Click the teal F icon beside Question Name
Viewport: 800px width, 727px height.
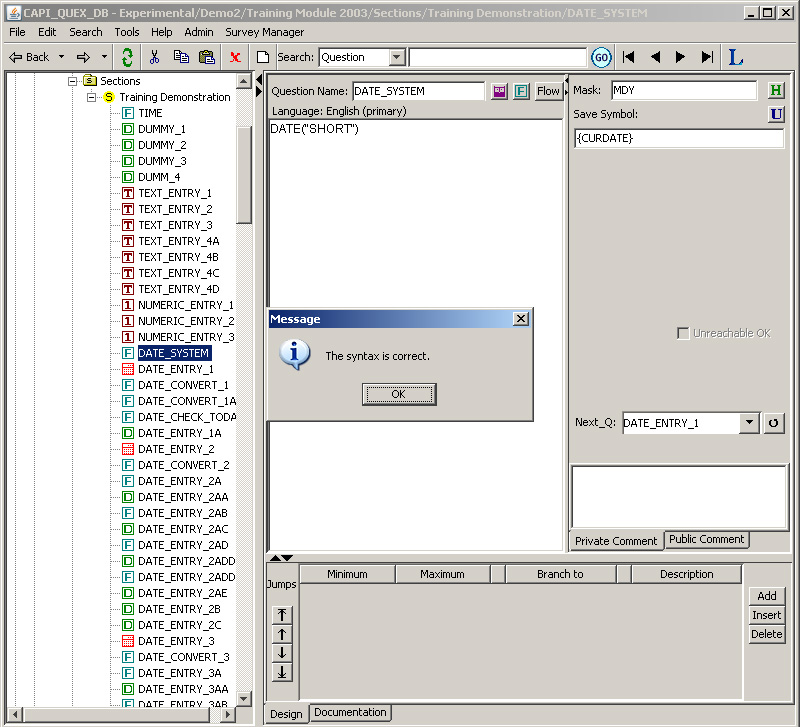521,91
